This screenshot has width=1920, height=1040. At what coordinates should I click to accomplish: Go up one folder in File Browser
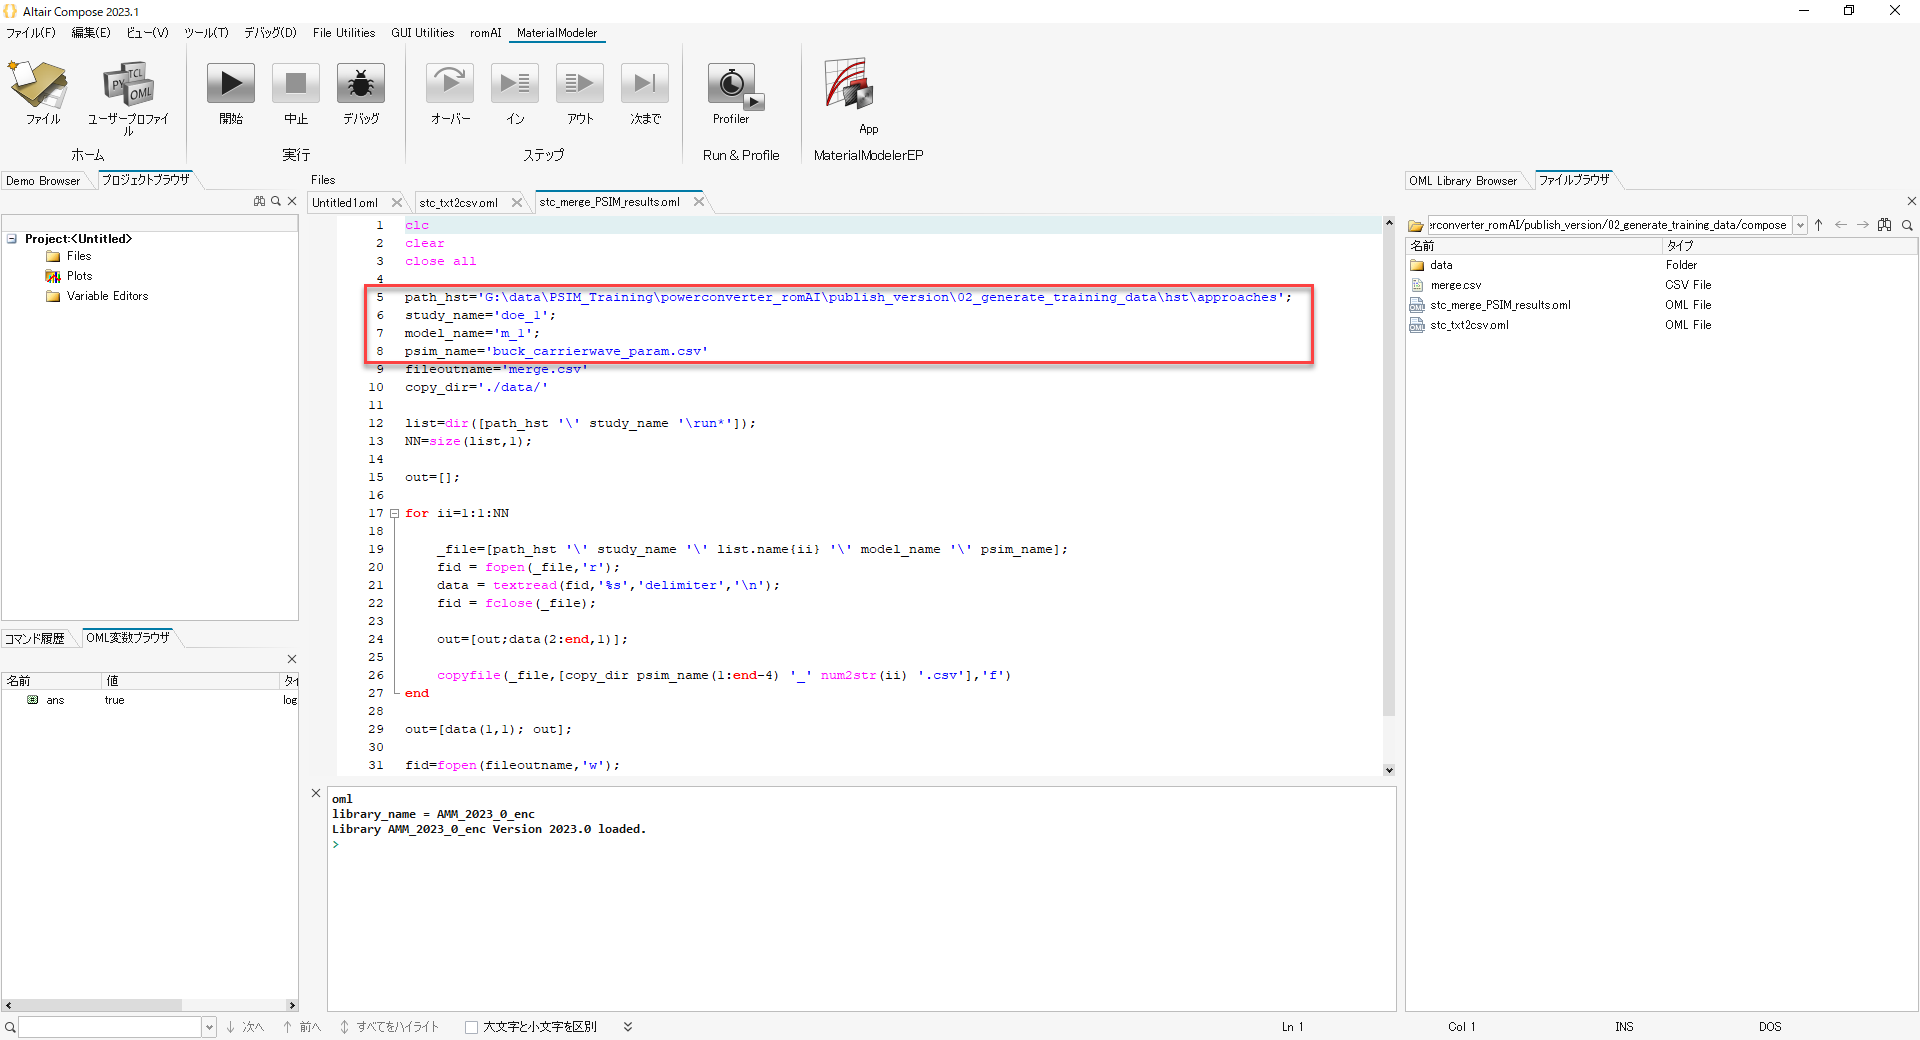(1819, 225)
